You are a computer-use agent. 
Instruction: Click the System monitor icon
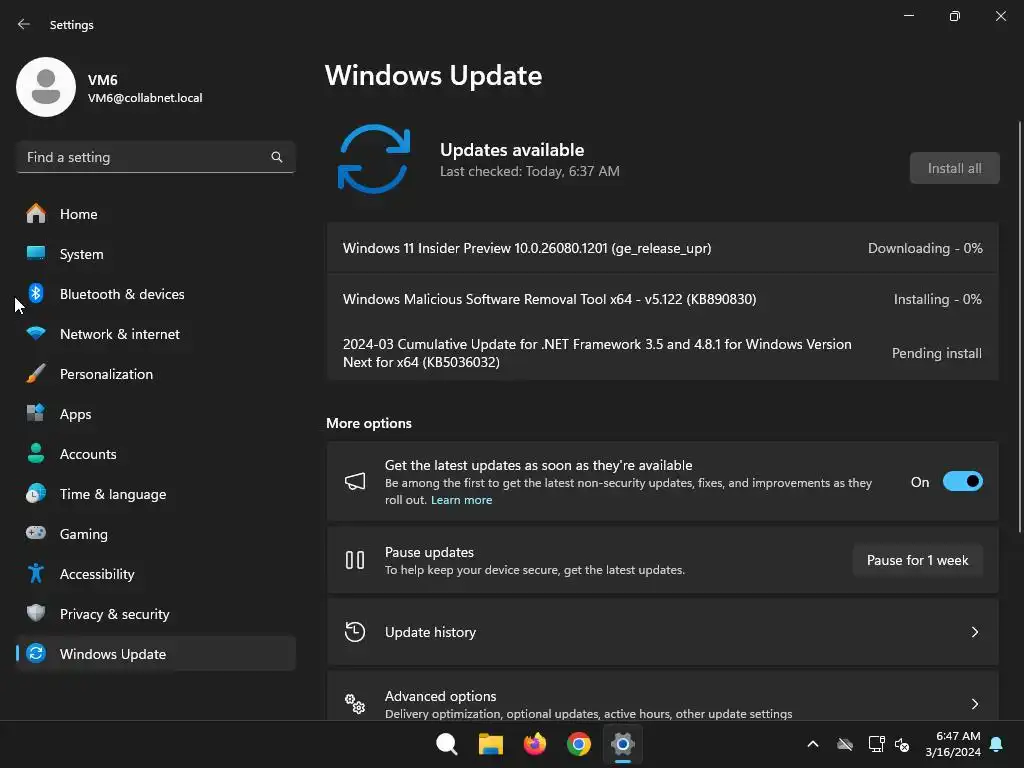[x=36, y=253]
